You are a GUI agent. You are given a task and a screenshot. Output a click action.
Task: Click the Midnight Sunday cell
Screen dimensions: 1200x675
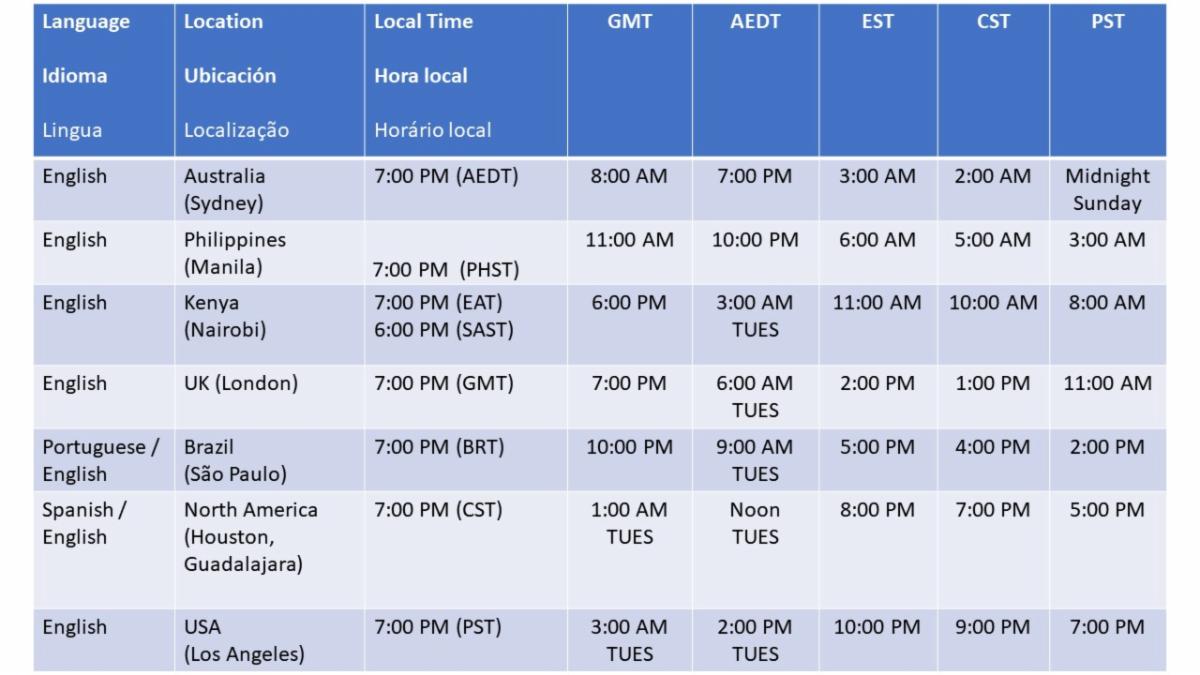pos(1107,190)
